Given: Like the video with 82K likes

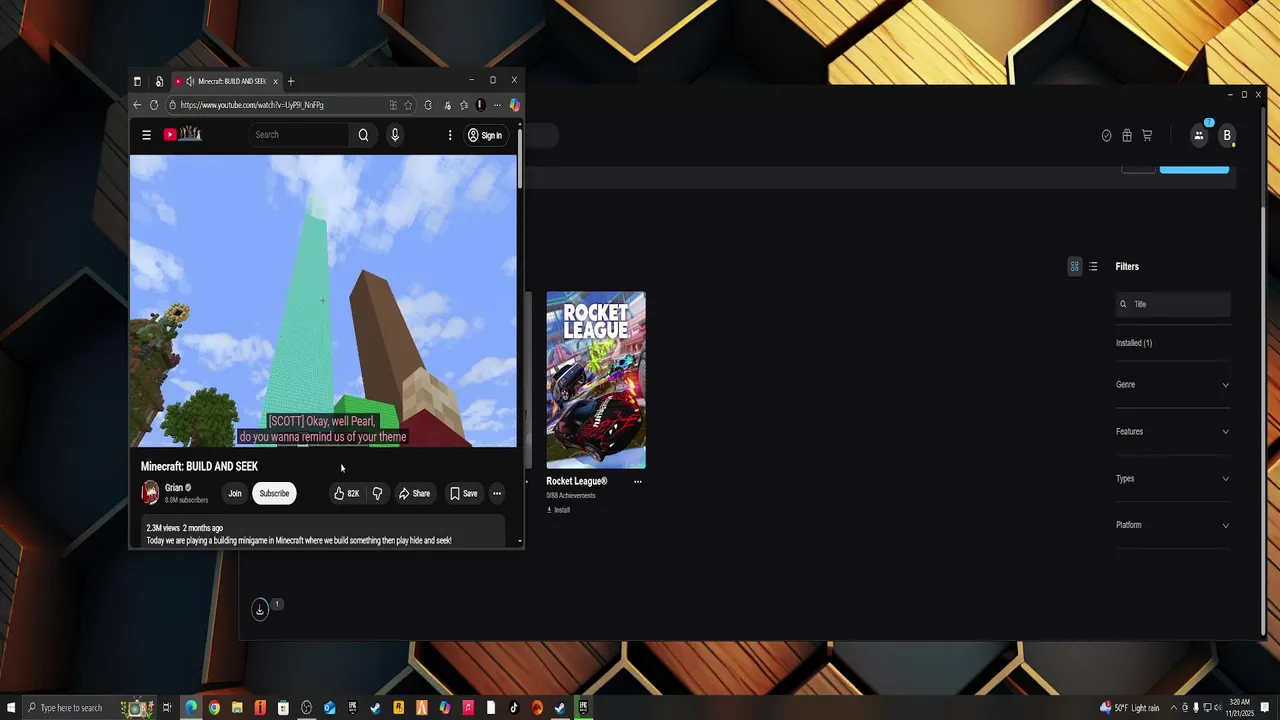Looking at the screenshot, I should pos(346,493).
